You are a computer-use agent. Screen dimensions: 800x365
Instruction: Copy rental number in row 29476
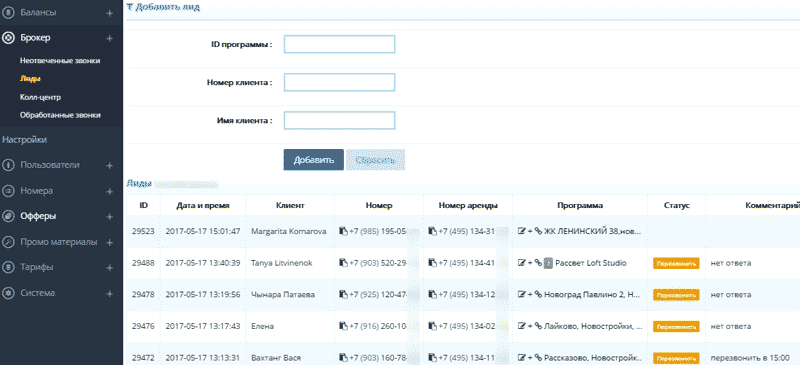point(433,326)
